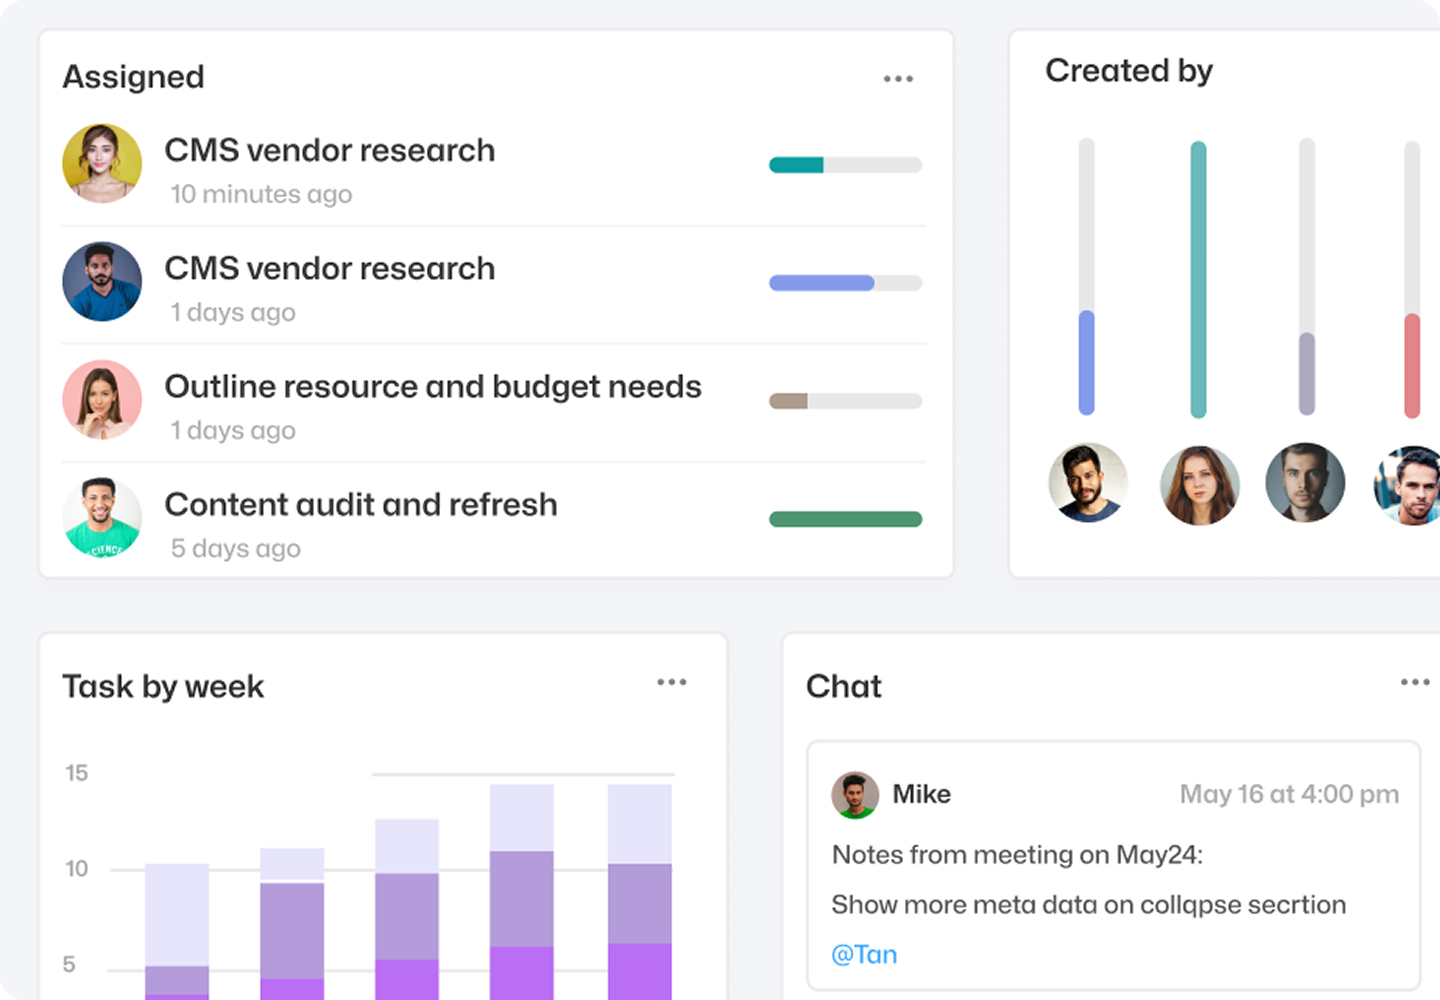Viewport: 1440px width, 1000px height.
Task: Click the blue progress bar for CMS vendor research
Action: tap(845, 283)
